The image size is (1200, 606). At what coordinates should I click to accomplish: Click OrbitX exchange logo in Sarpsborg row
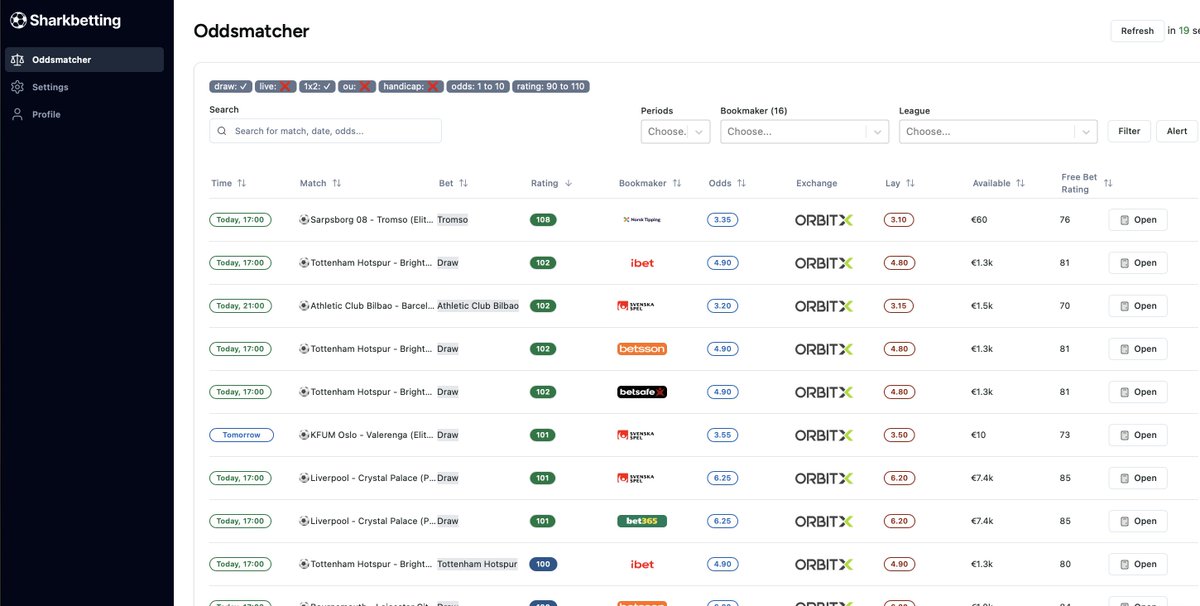pyautogui.click(x=824, y=220)
